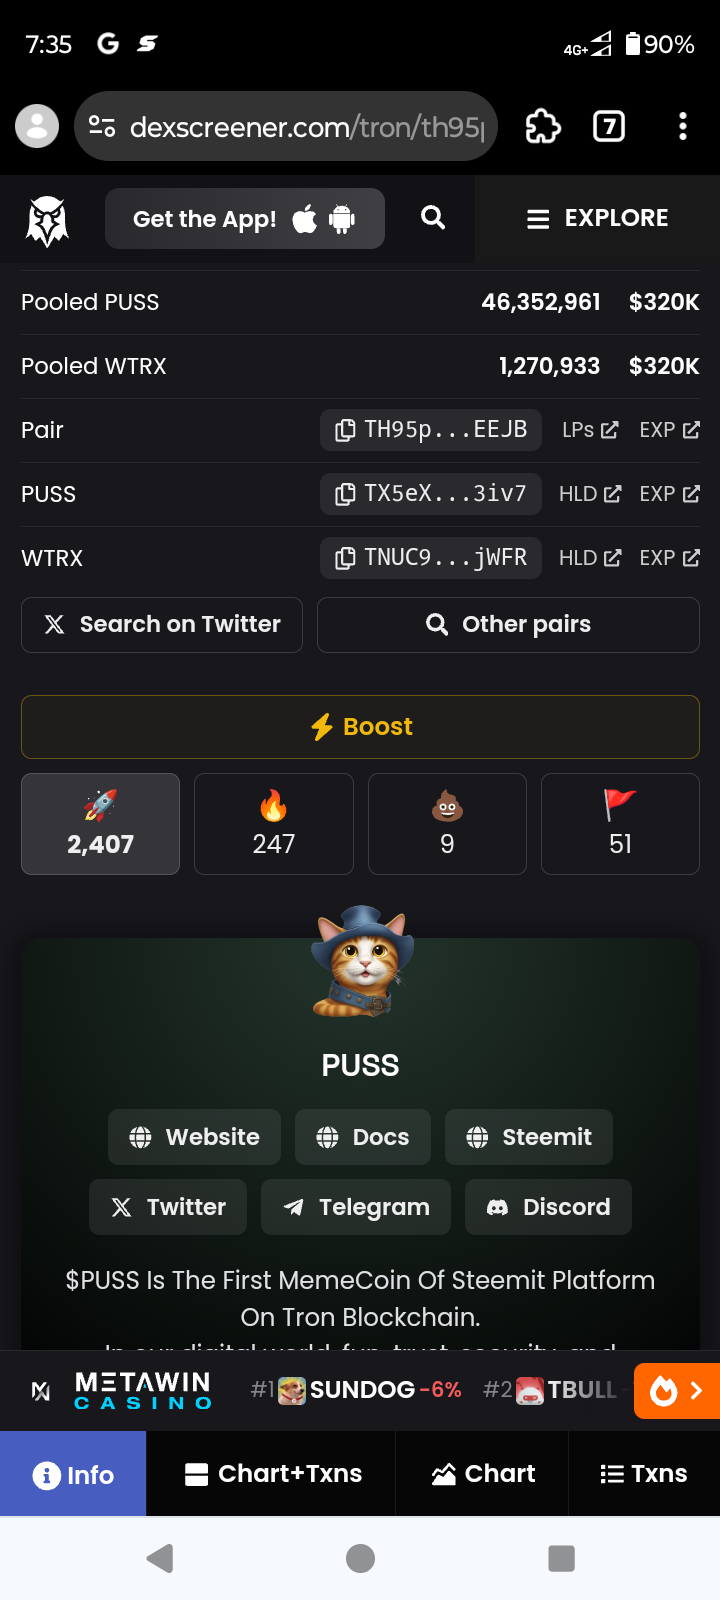Open browser extensions puzzle icon
Viewport: 720px width, 1600px height.
coord(543,127)
